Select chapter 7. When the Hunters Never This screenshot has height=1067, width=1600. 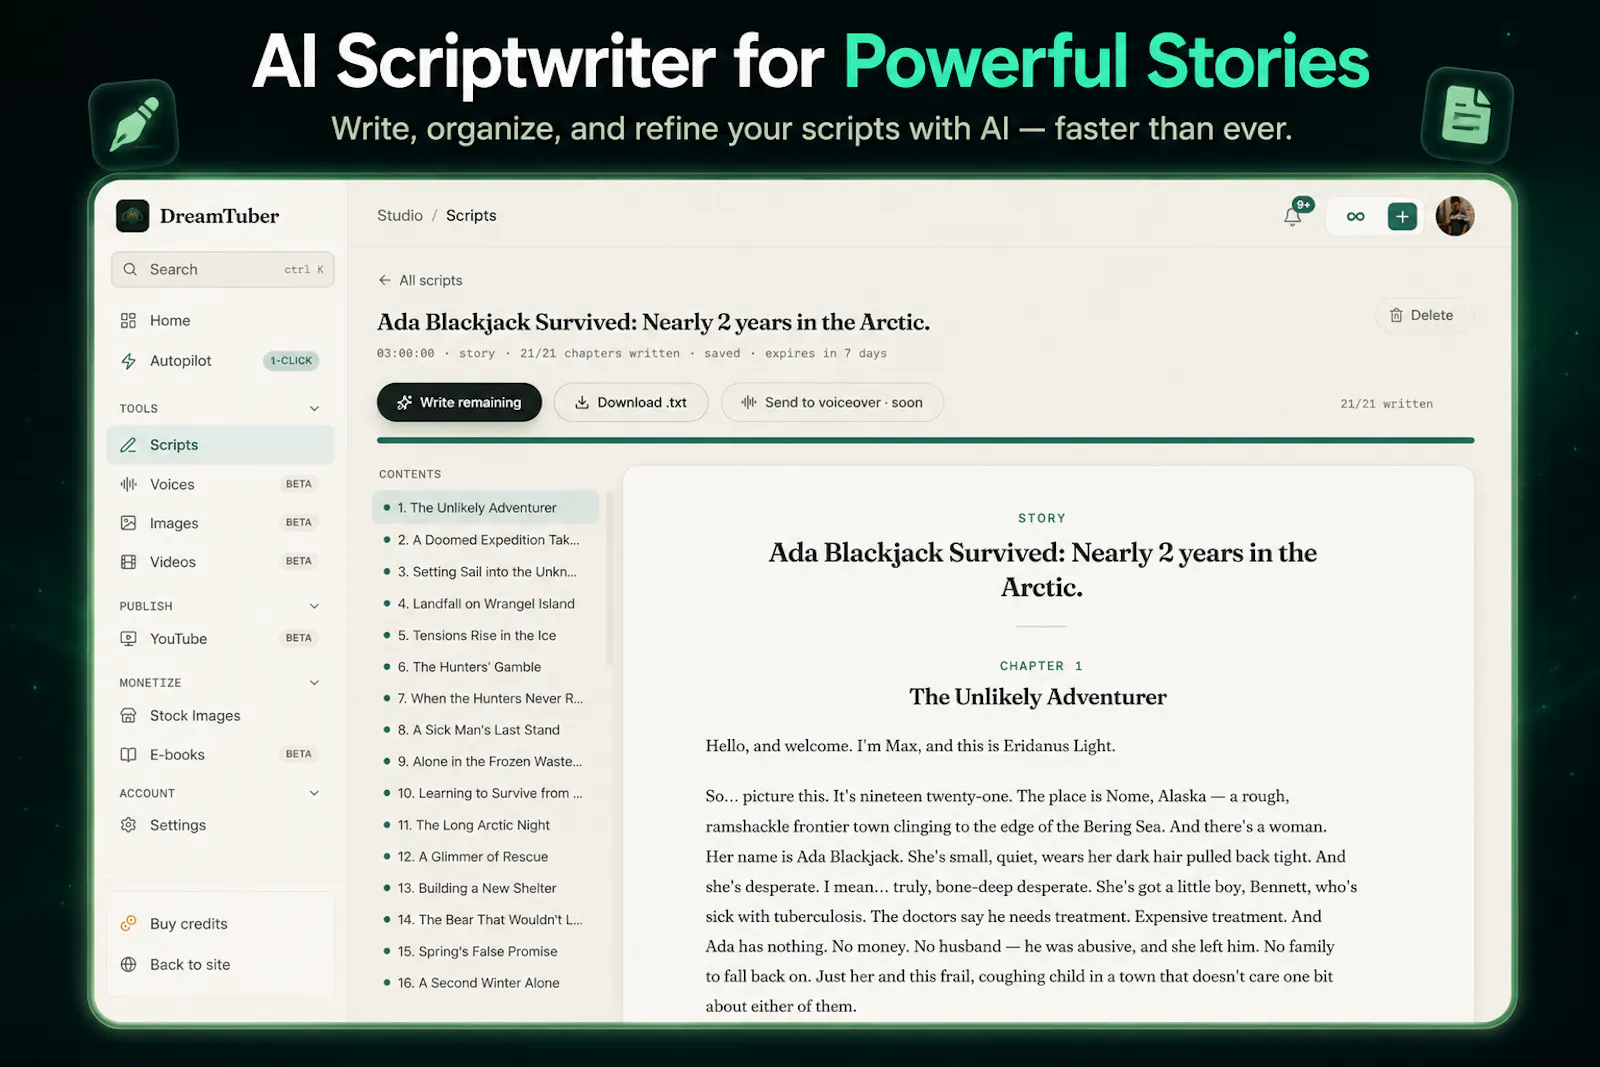pos(485,698)
